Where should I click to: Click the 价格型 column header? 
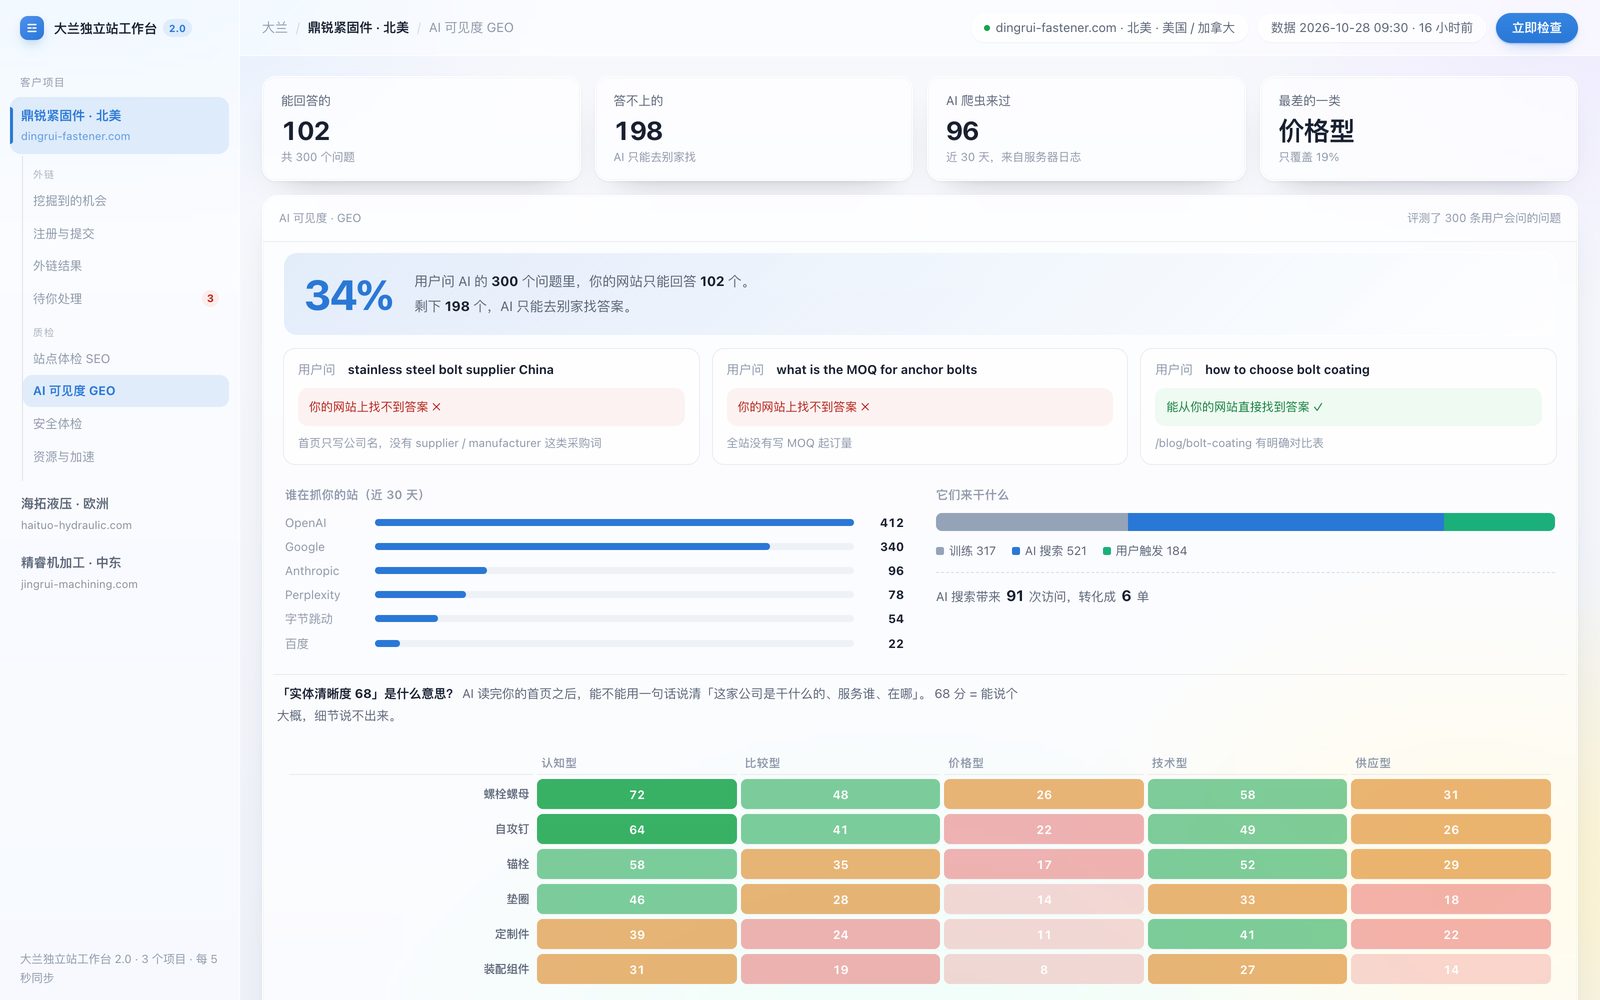coord(966,763)
